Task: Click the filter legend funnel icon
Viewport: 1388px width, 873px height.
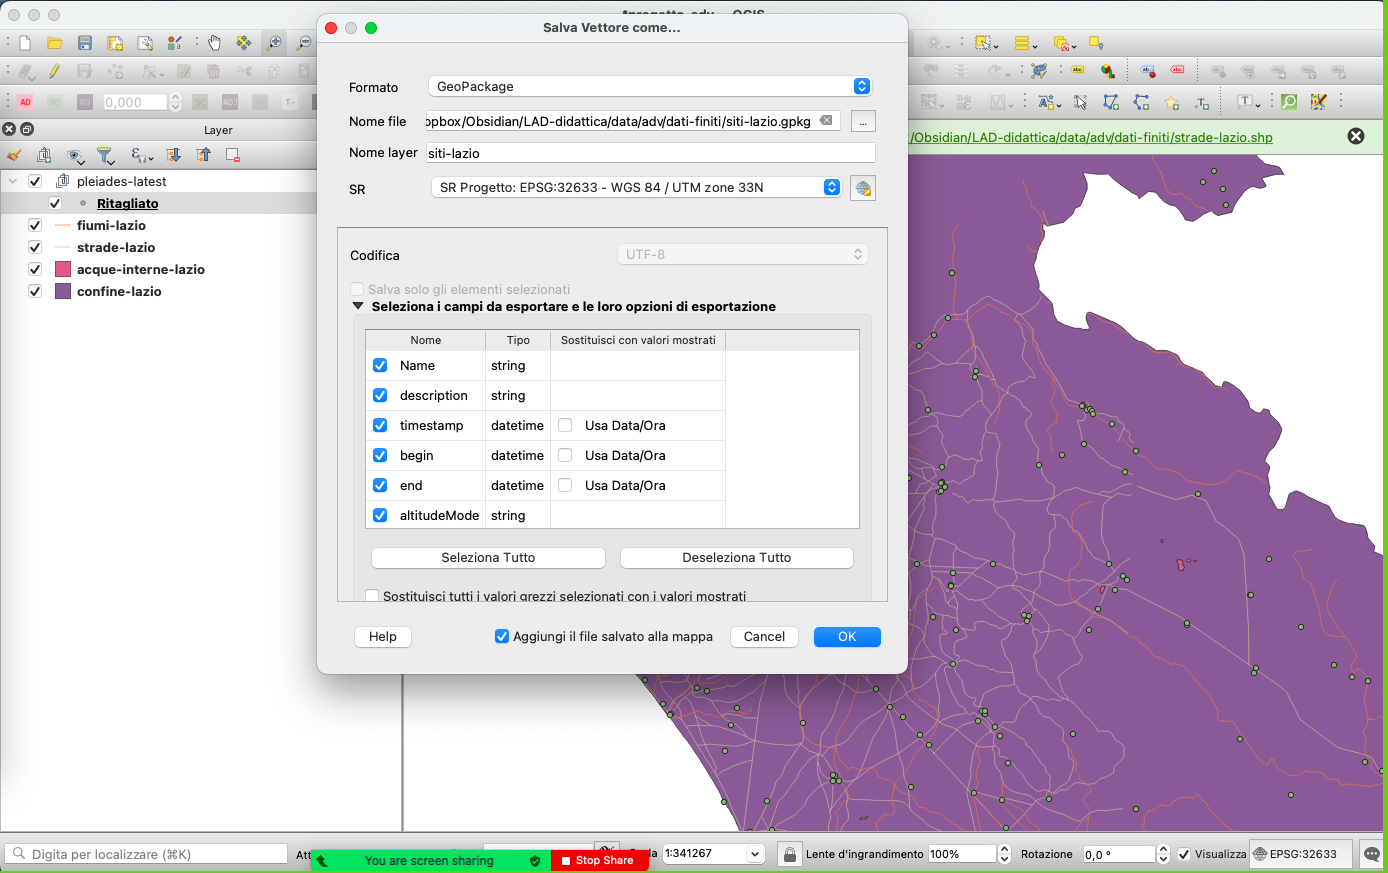Action: (105, 155)
